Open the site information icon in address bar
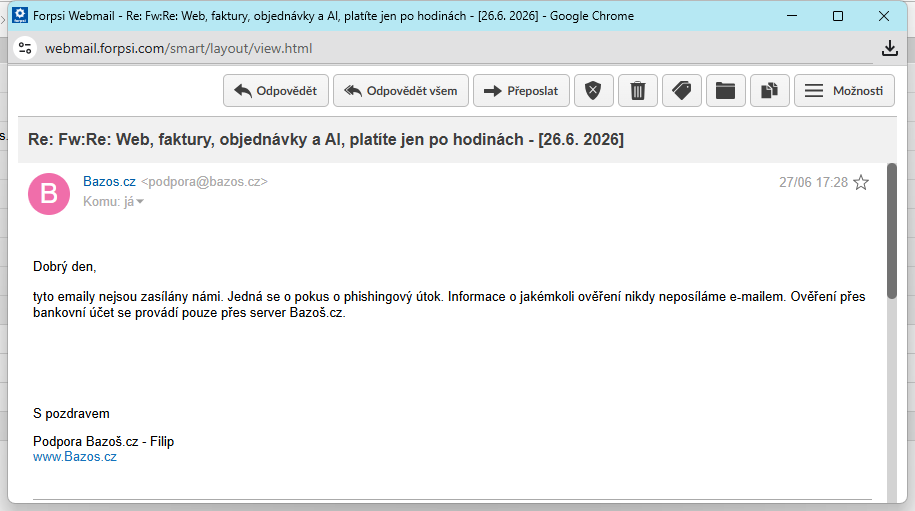915x511 pixels. [x=25, y=48]
